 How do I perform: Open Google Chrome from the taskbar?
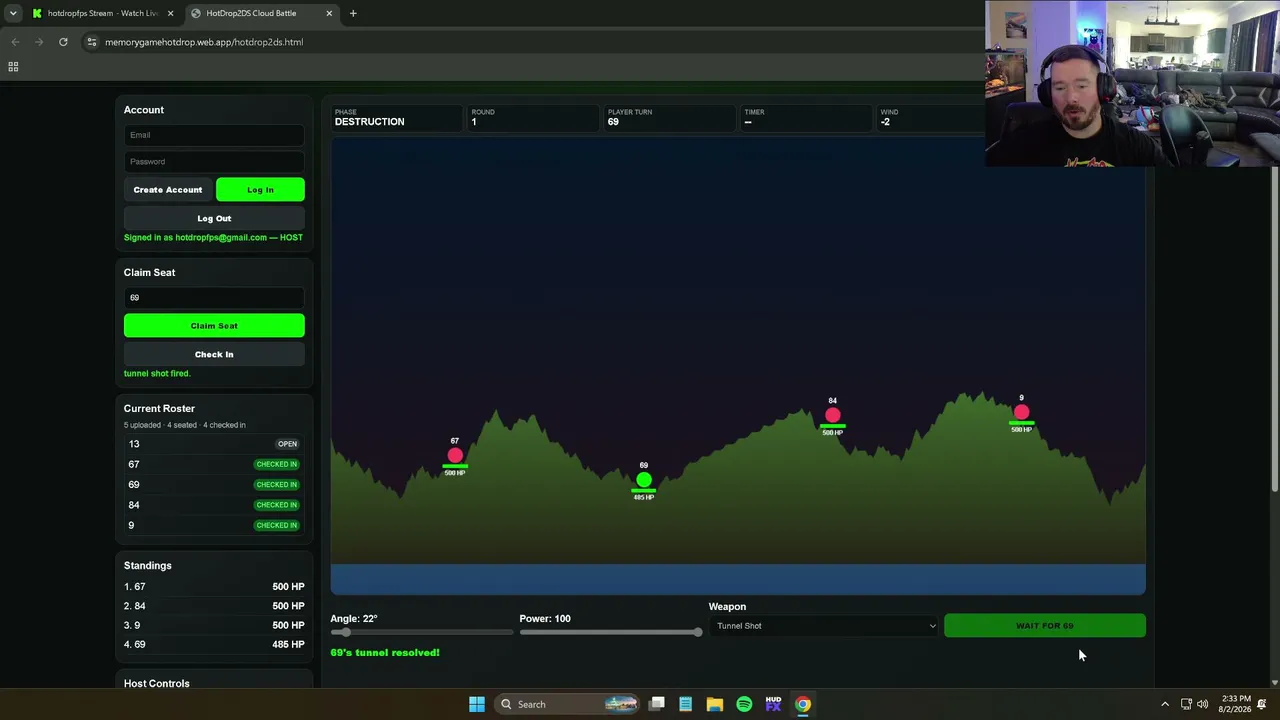pyautogui.click(x=802, y=704)
